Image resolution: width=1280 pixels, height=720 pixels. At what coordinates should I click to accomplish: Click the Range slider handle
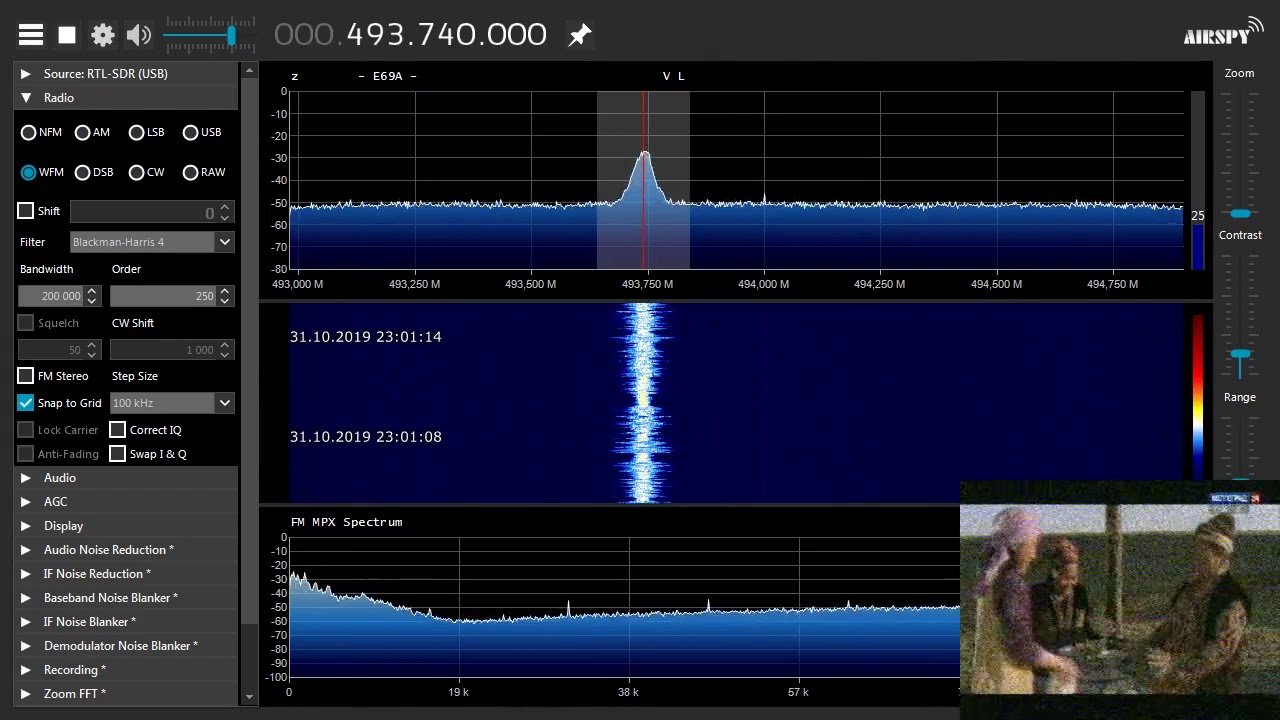[x=1240, y=482]
